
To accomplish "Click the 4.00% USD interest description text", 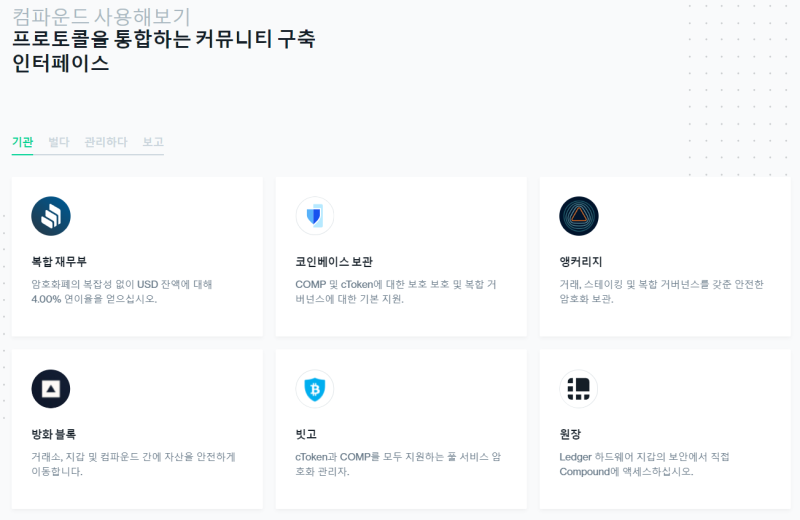I will pyautogui.click(x=122, y=291).
